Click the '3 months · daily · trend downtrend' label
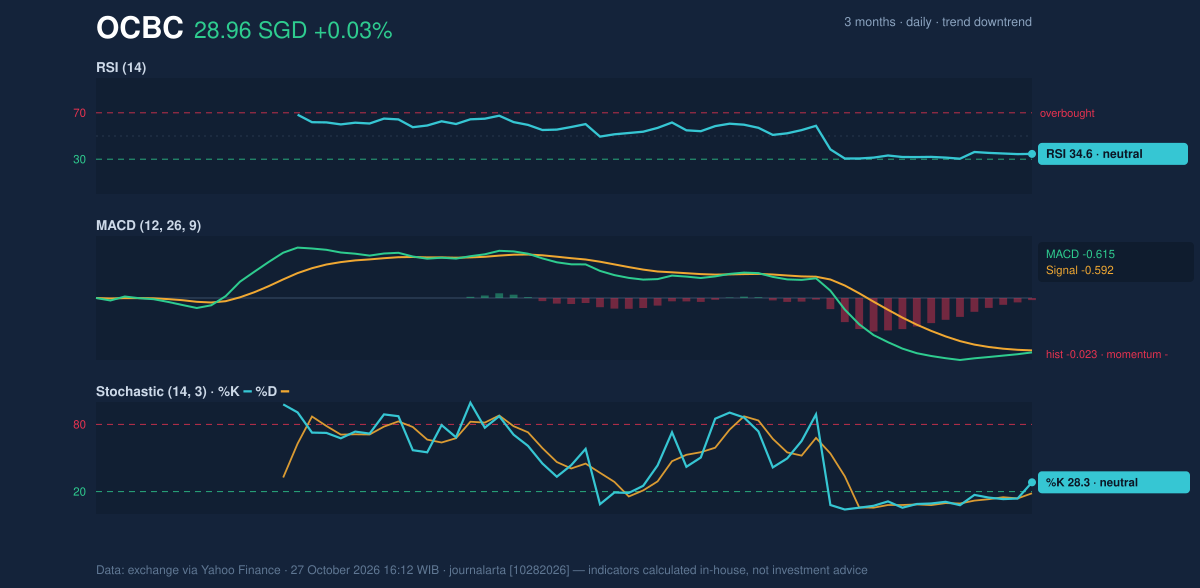Image resolution: width=1200 pixels, height=588 pixels. [x=938, y=22]
